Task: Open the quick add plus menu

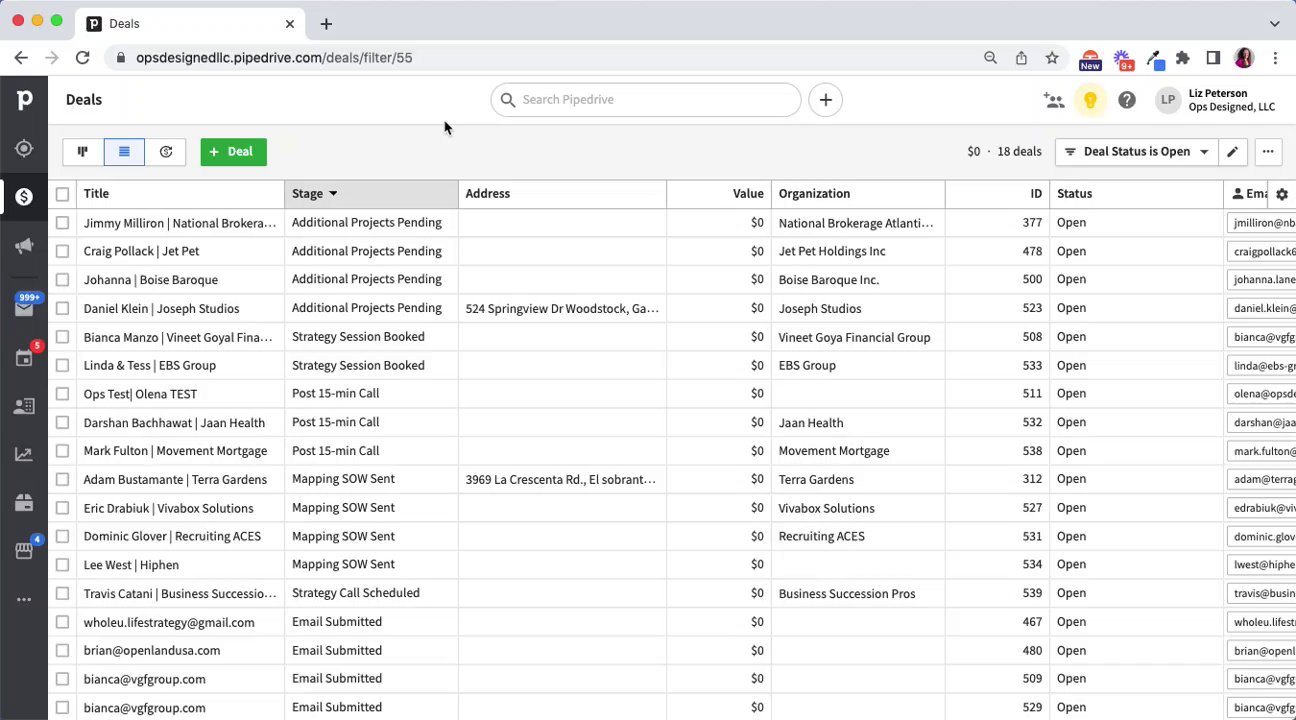Action: [825, 100]
